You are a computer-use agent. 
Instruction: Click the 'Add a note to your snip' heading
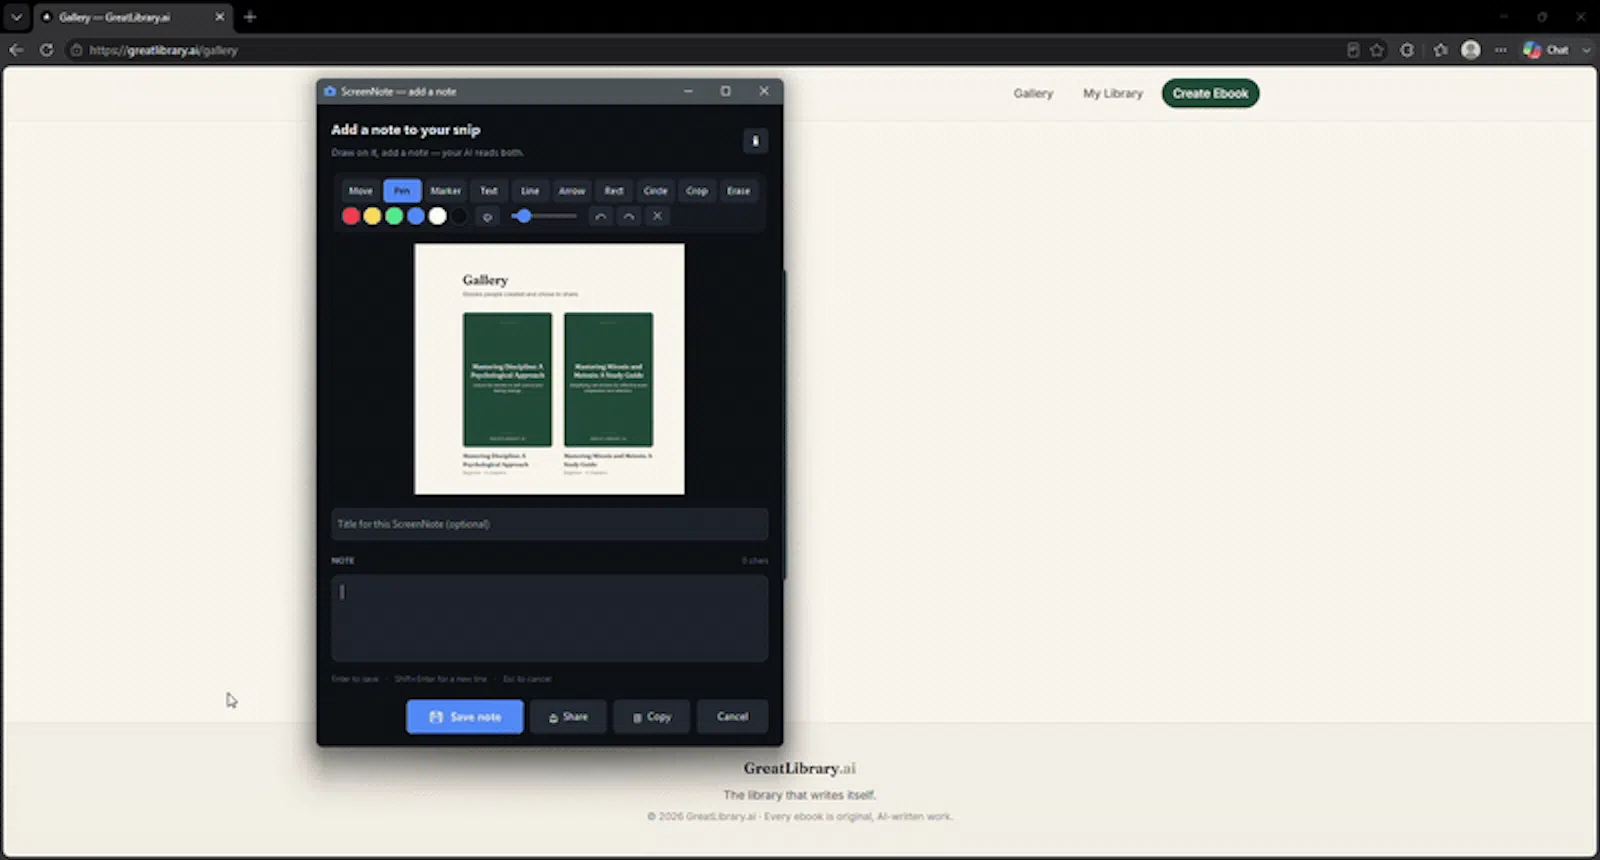(406, 130)
